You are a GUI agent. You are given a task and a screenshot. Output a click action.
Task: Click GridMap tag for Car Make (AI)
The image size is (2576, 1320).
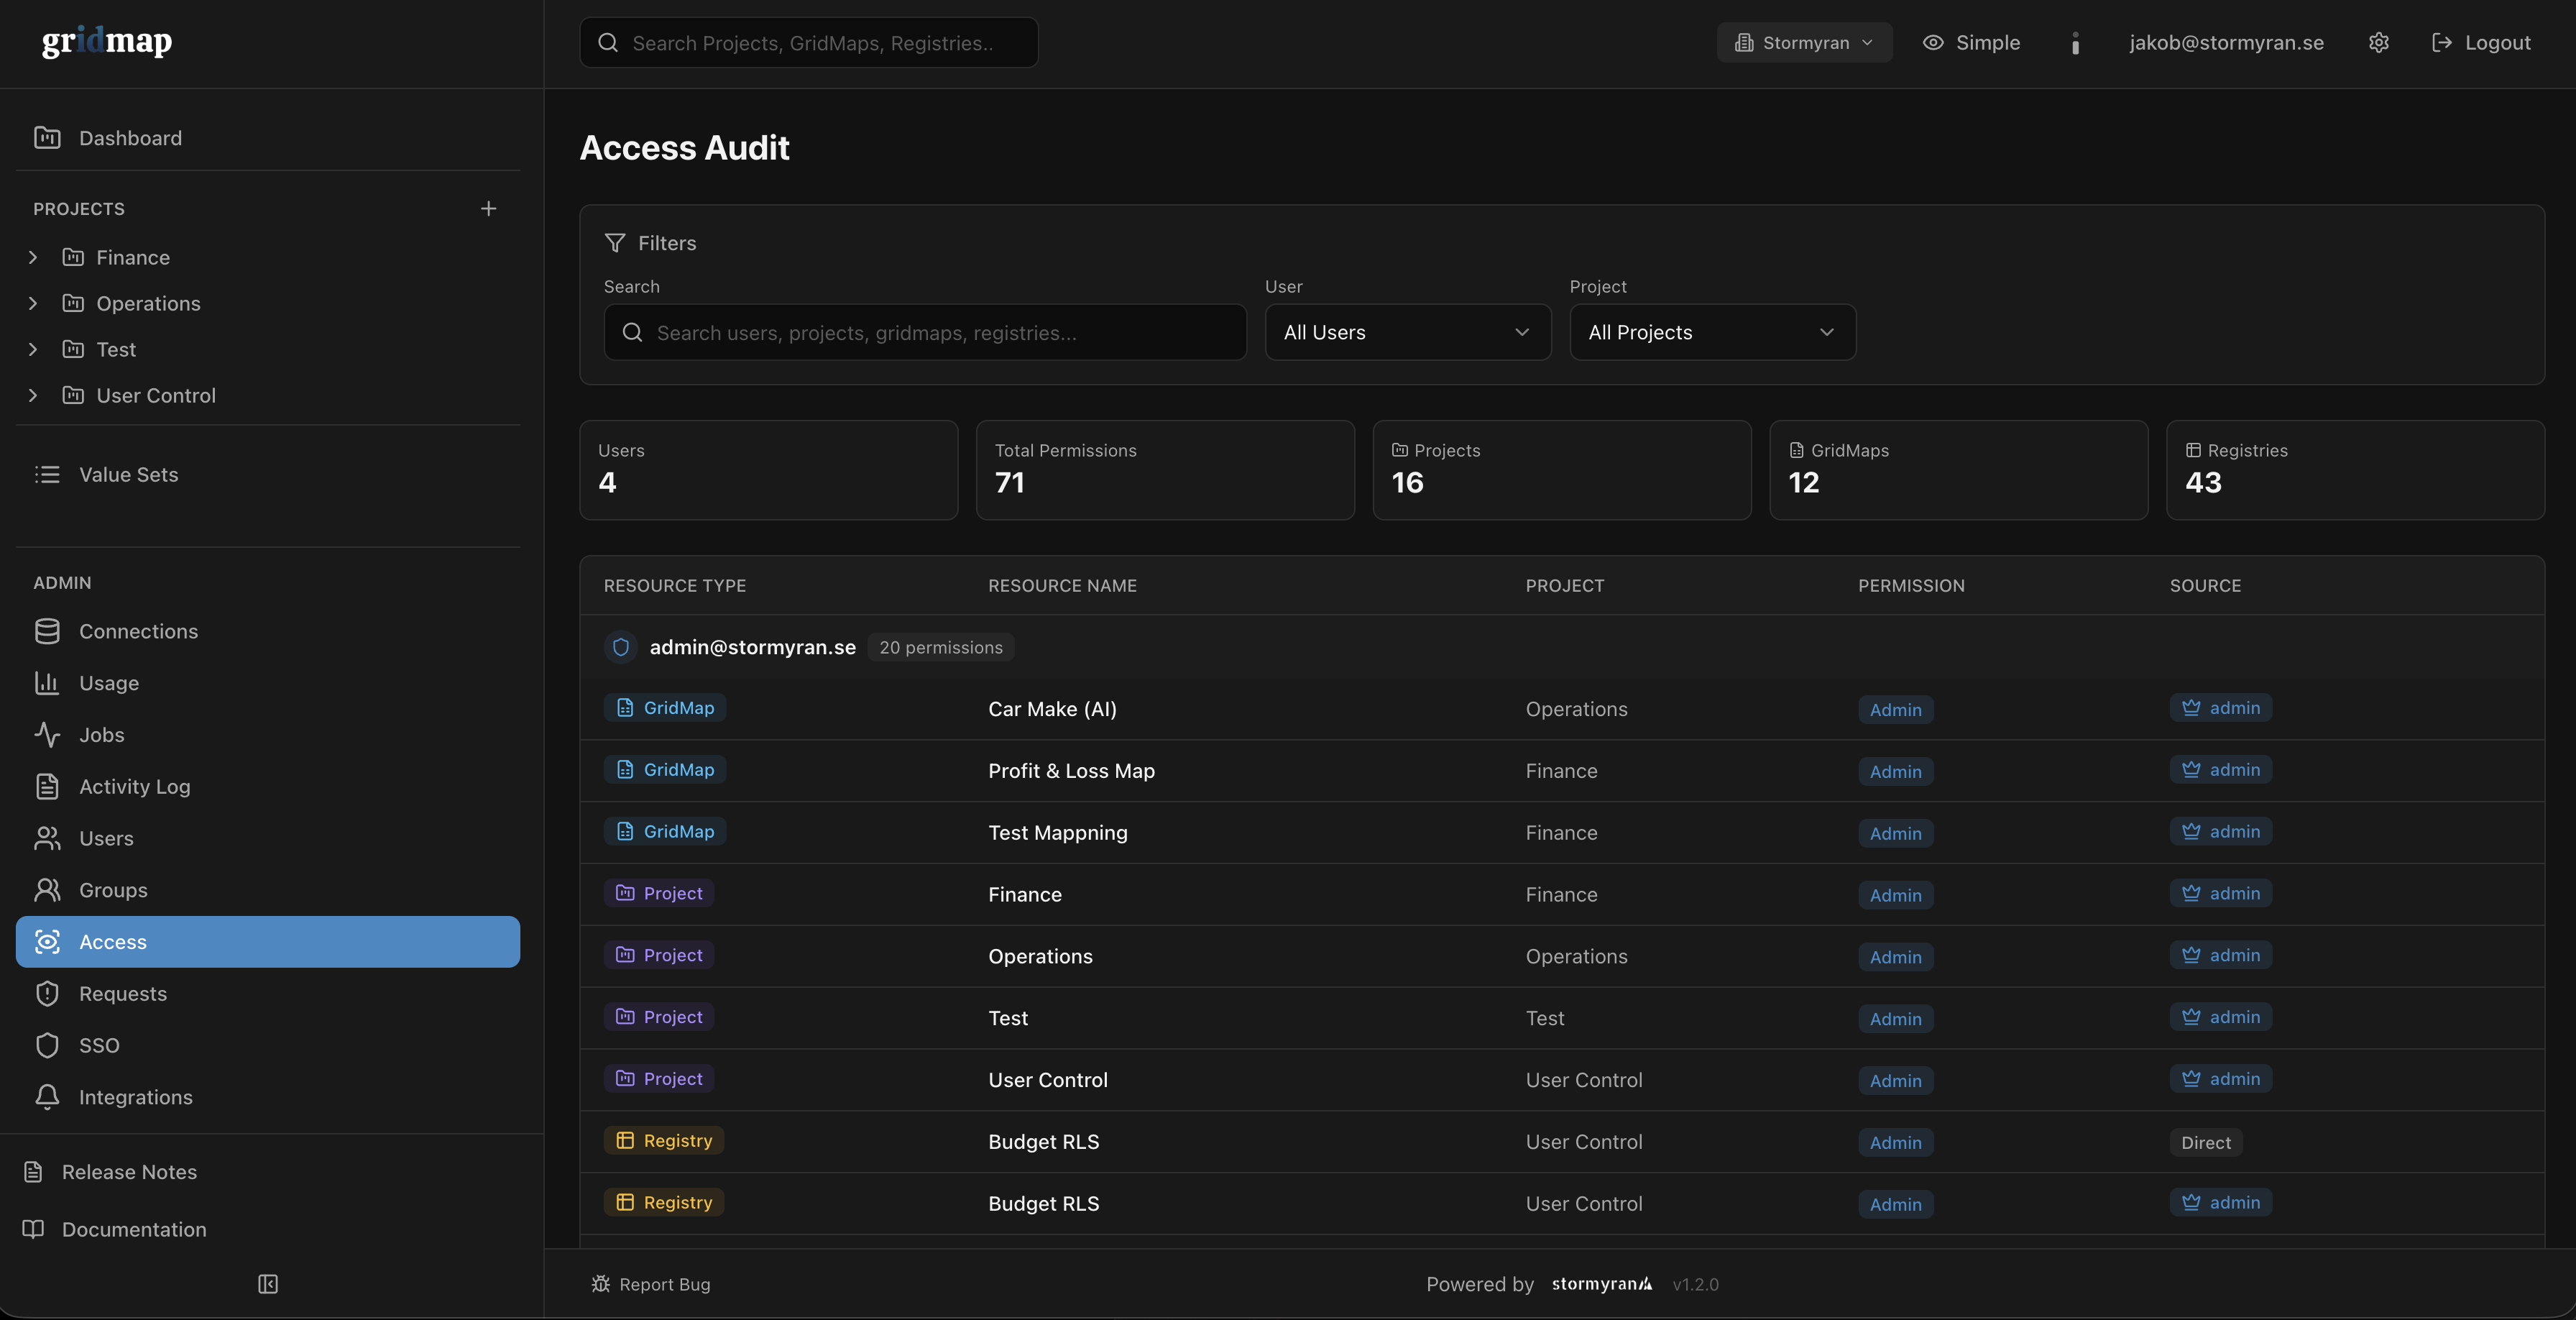click(665, 707)
